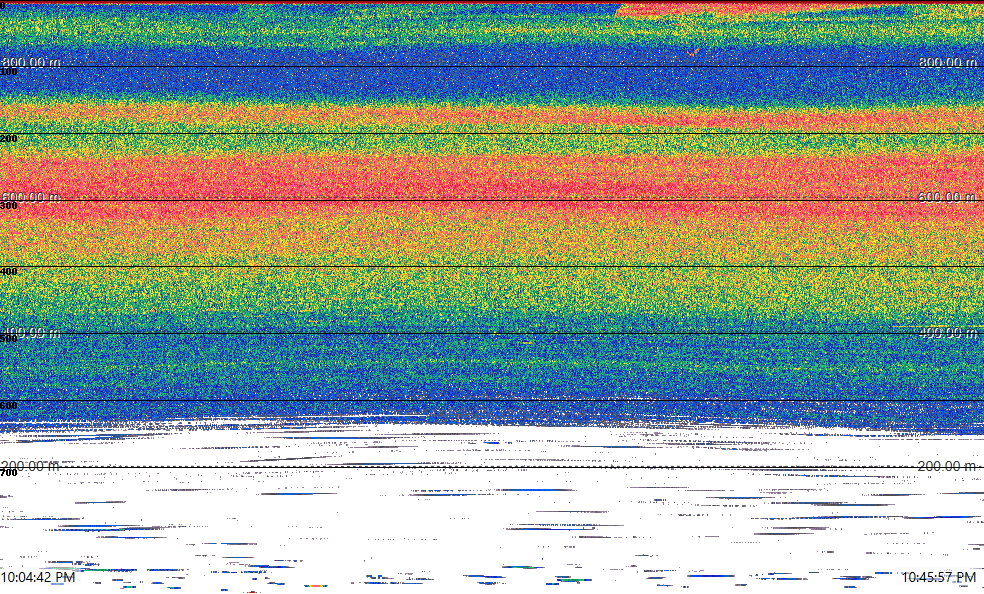
Task: Click the right-side 400.00 m depth label
Action: point(948,332)
